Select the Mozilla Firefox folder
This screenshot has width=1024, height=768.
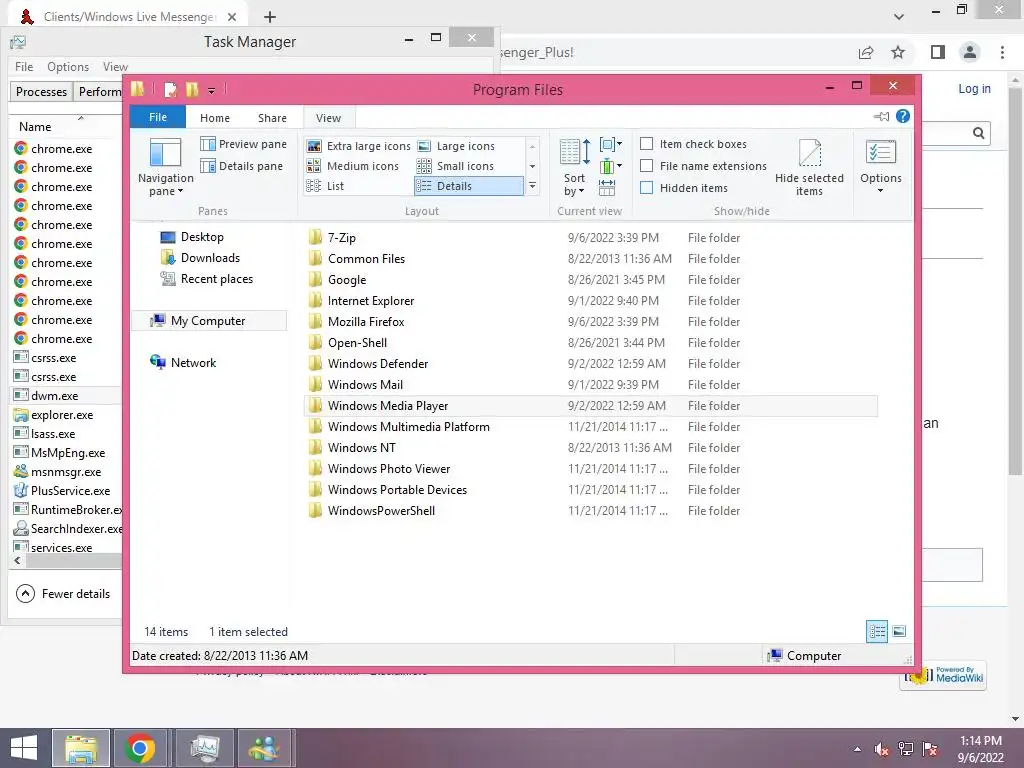tap(591, 322)
